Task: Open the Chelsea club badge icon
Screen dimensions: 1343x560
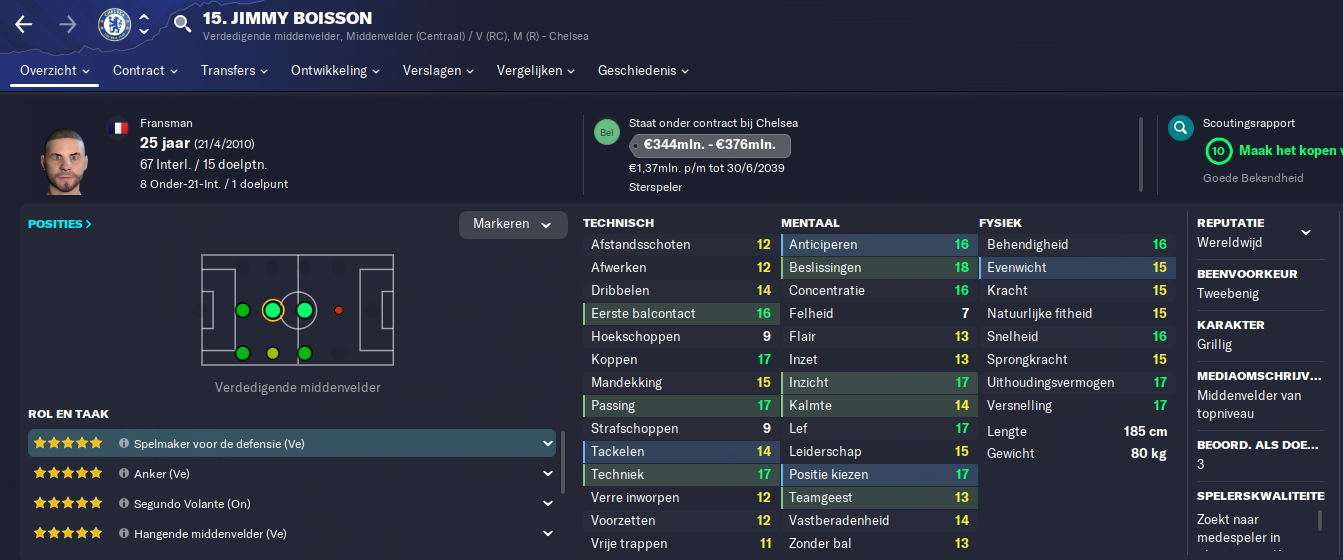Action: (x=115, y=24)
